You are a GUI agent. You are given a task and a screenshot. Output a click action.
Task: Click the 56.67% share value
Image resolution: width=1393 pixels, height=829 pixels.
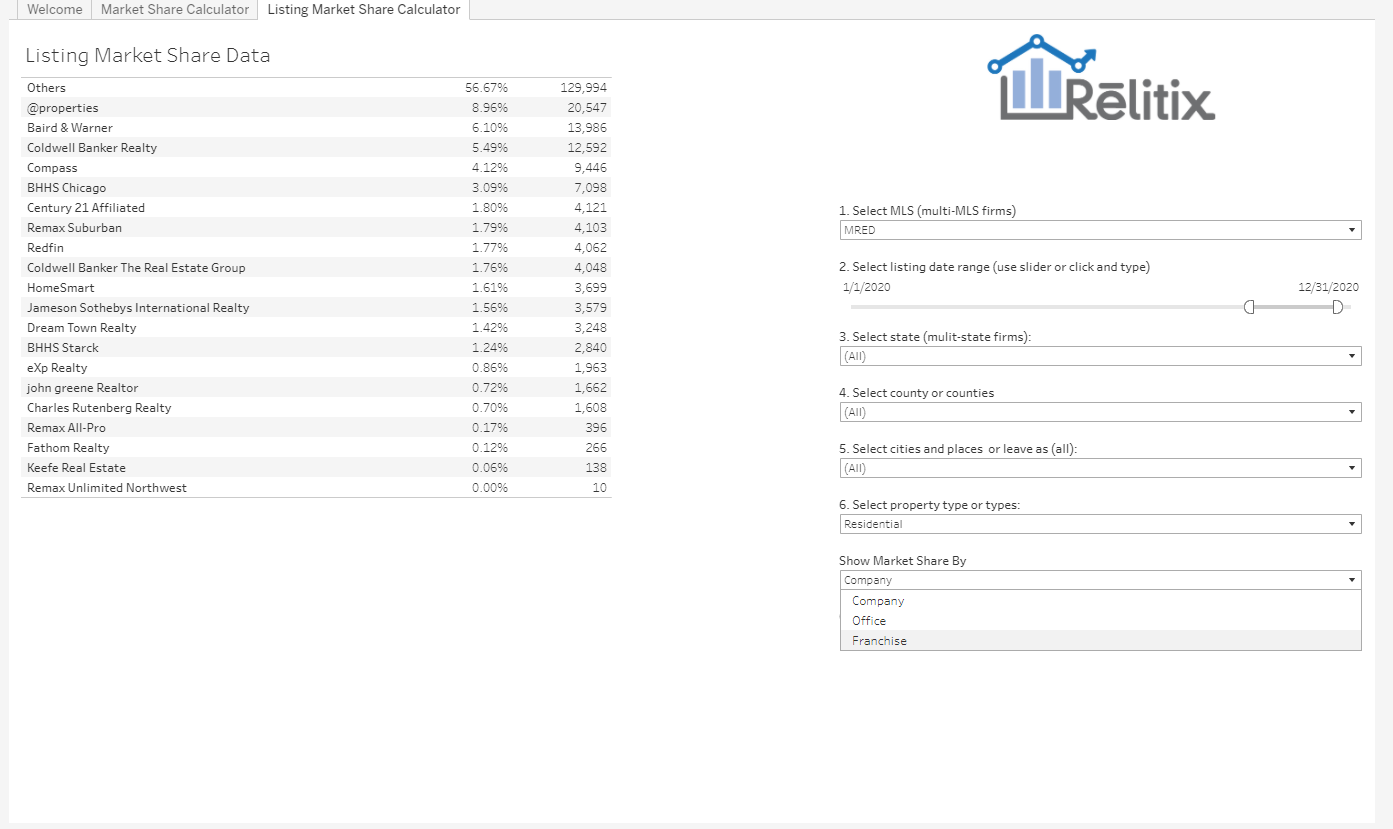pyautogui.click(x=486, y=88)
